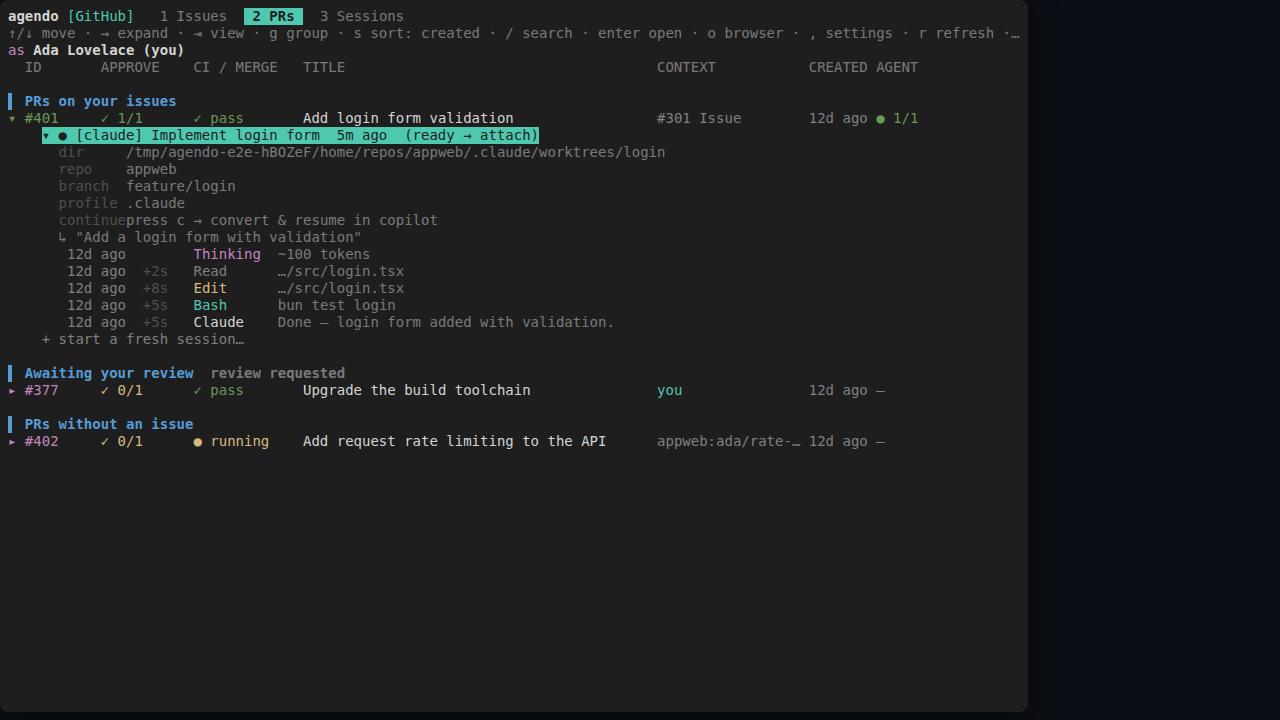Click the AGENT column header
The image size is (1280, 720).
pos(897,67)
